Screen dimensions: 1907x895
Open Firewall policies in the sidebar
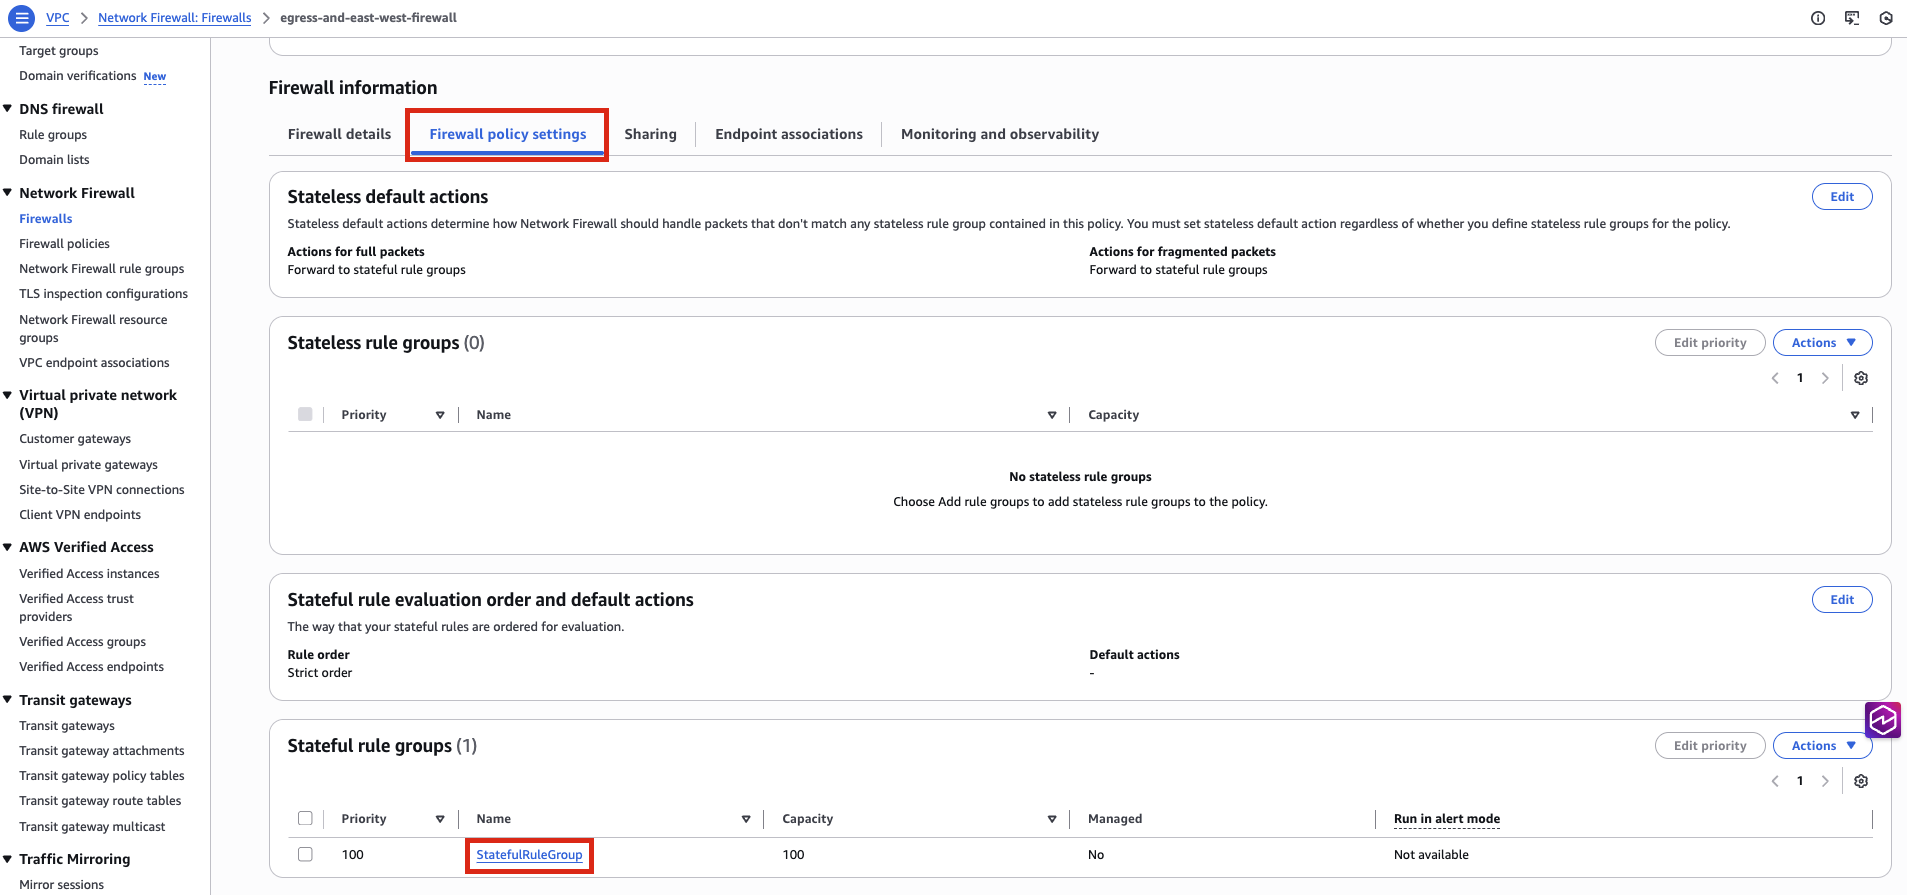pos(64,244)
